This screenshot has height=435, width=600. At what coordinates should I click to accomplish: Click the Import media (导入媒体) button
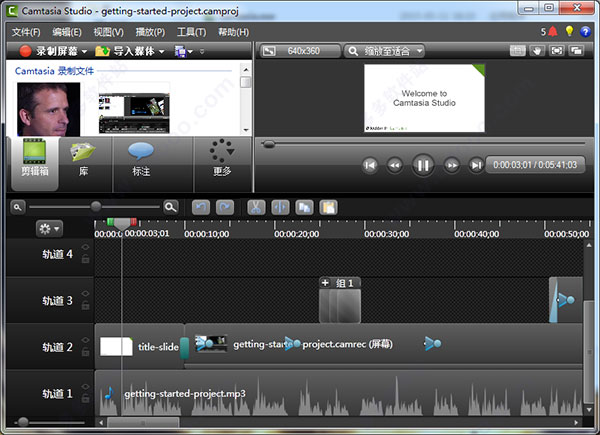(x=125, y=51)
